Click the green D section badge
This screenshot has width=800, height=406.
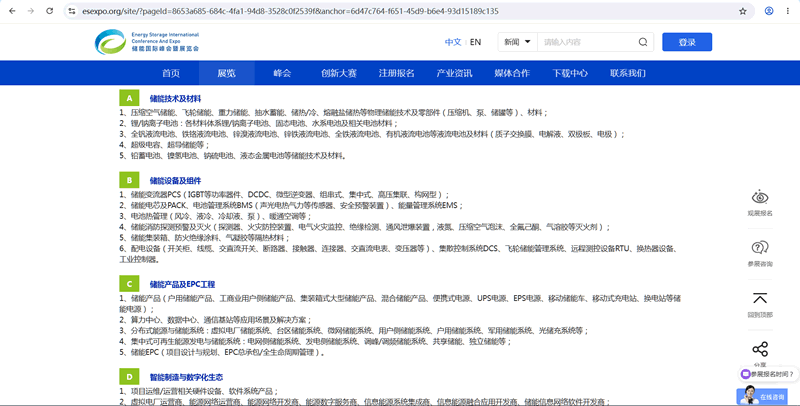click(x=129, y=377)
